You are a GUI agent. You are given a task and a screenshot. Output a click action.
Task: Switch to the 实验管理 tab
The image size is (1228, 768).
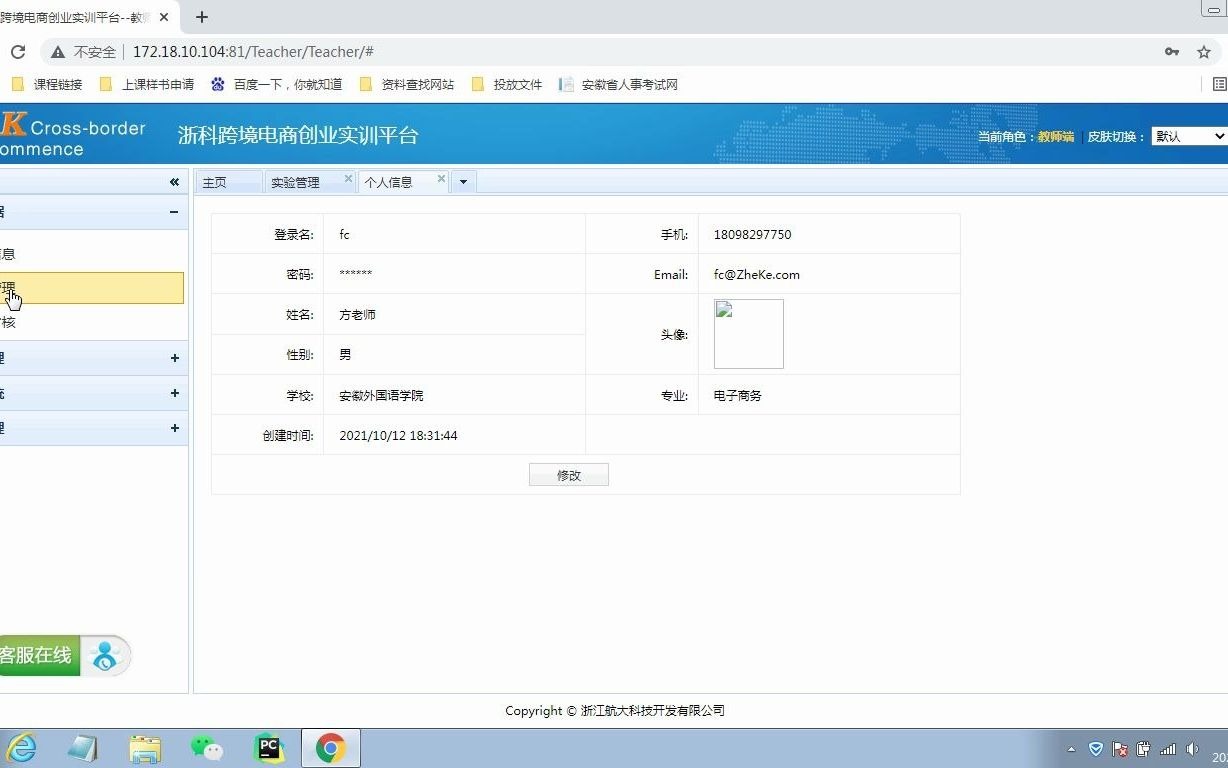click(x=293, y=182)
